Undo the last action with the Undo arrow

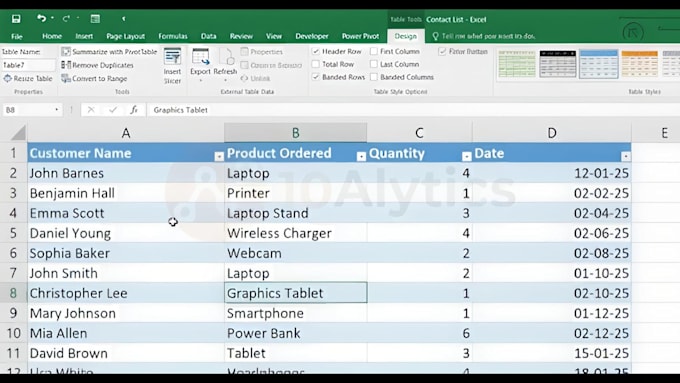tap(41, 18)
